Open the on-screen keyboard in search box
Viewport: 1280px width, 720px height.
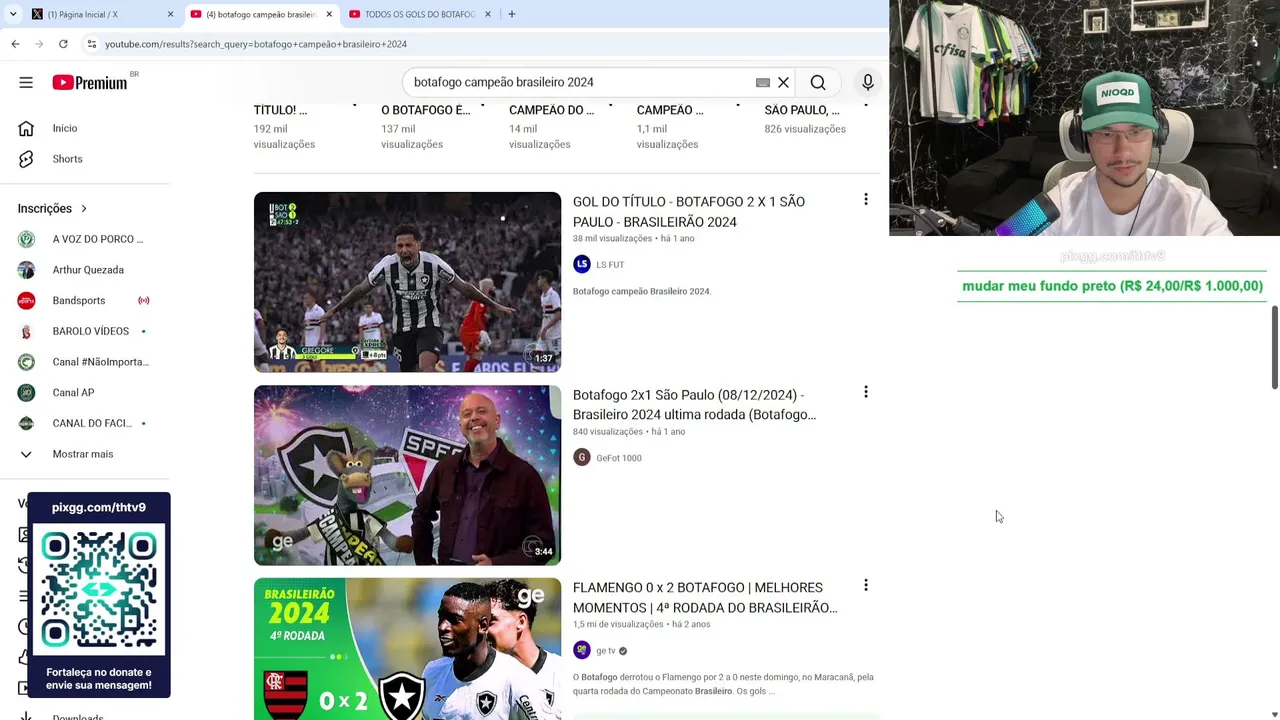763,82
